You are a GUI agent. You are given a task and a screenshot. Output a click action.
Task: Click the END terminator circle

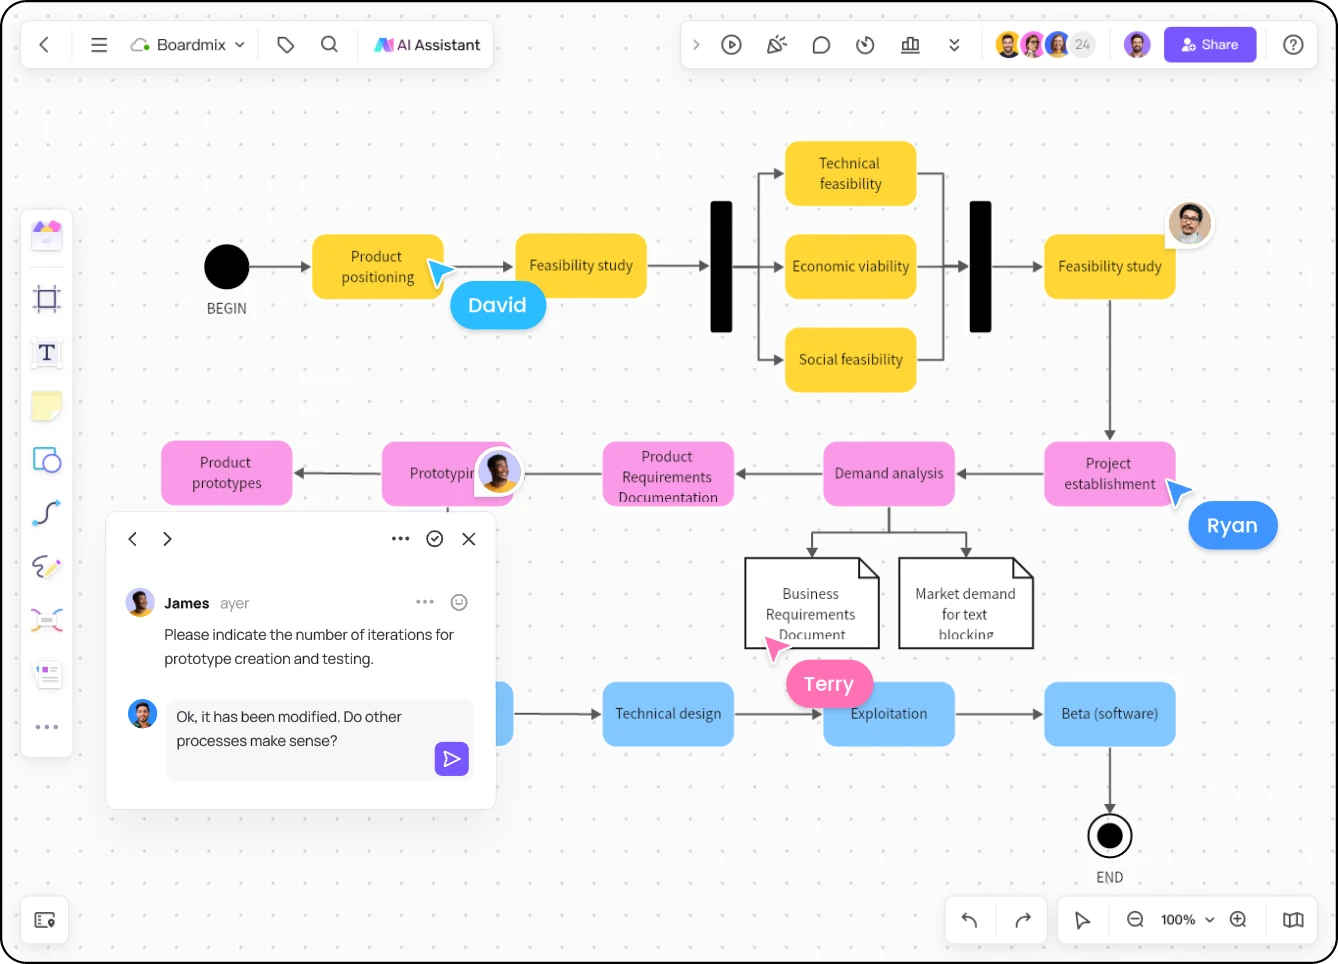(x=1110, y=836)
